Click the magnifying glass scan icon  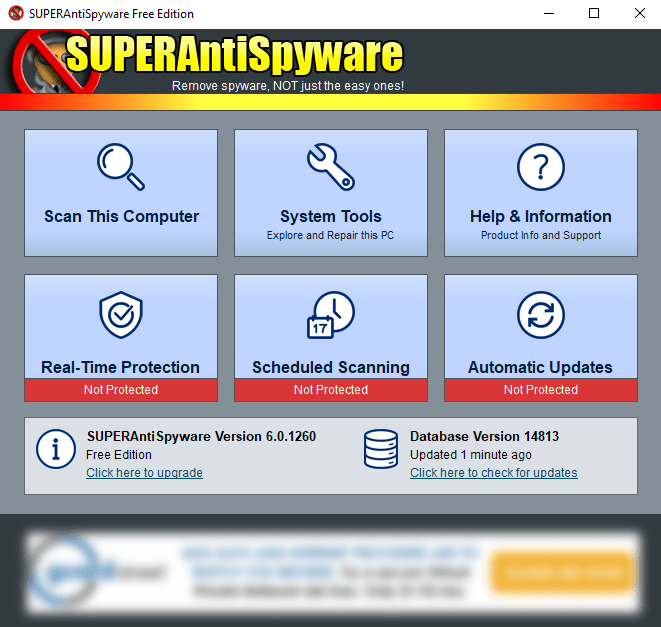121,167
